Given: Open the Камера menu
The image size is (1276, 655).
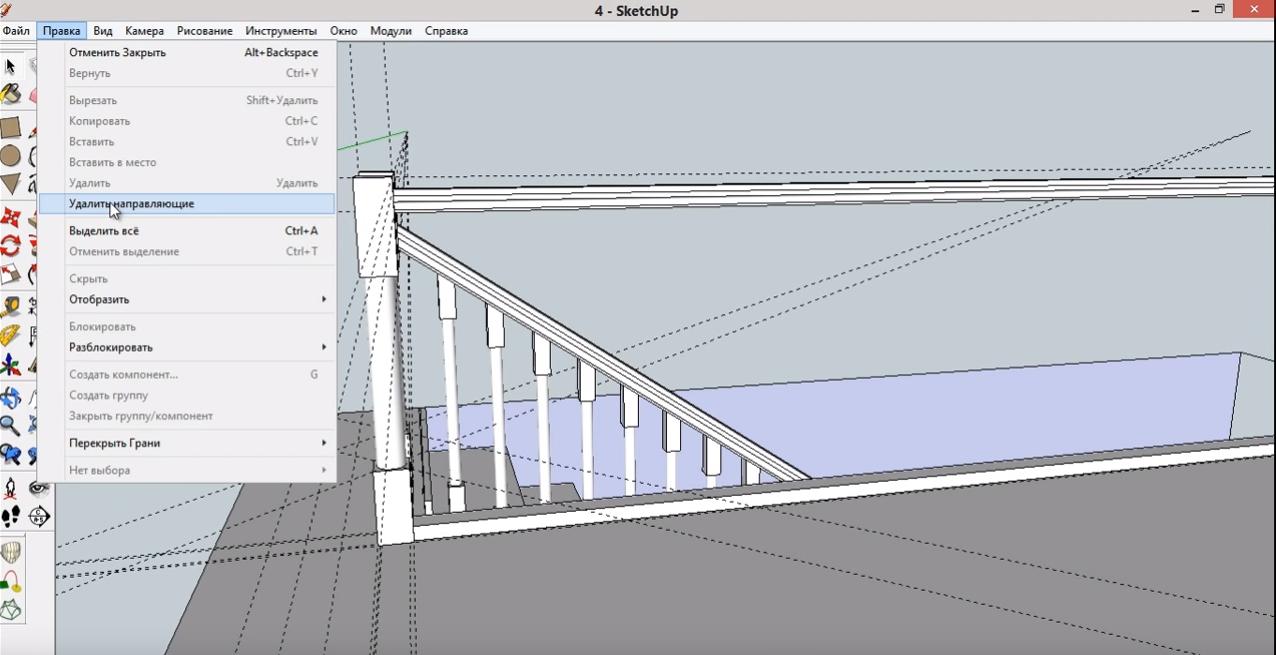Looking at the screenshot, I should click(145, 31).
